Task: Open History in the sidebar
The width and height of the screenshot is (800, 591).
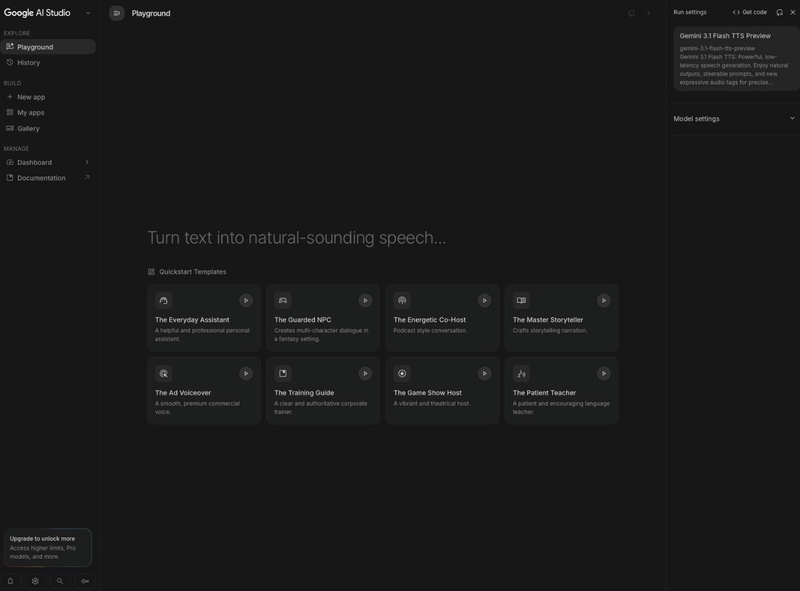Action: point(47,62)
